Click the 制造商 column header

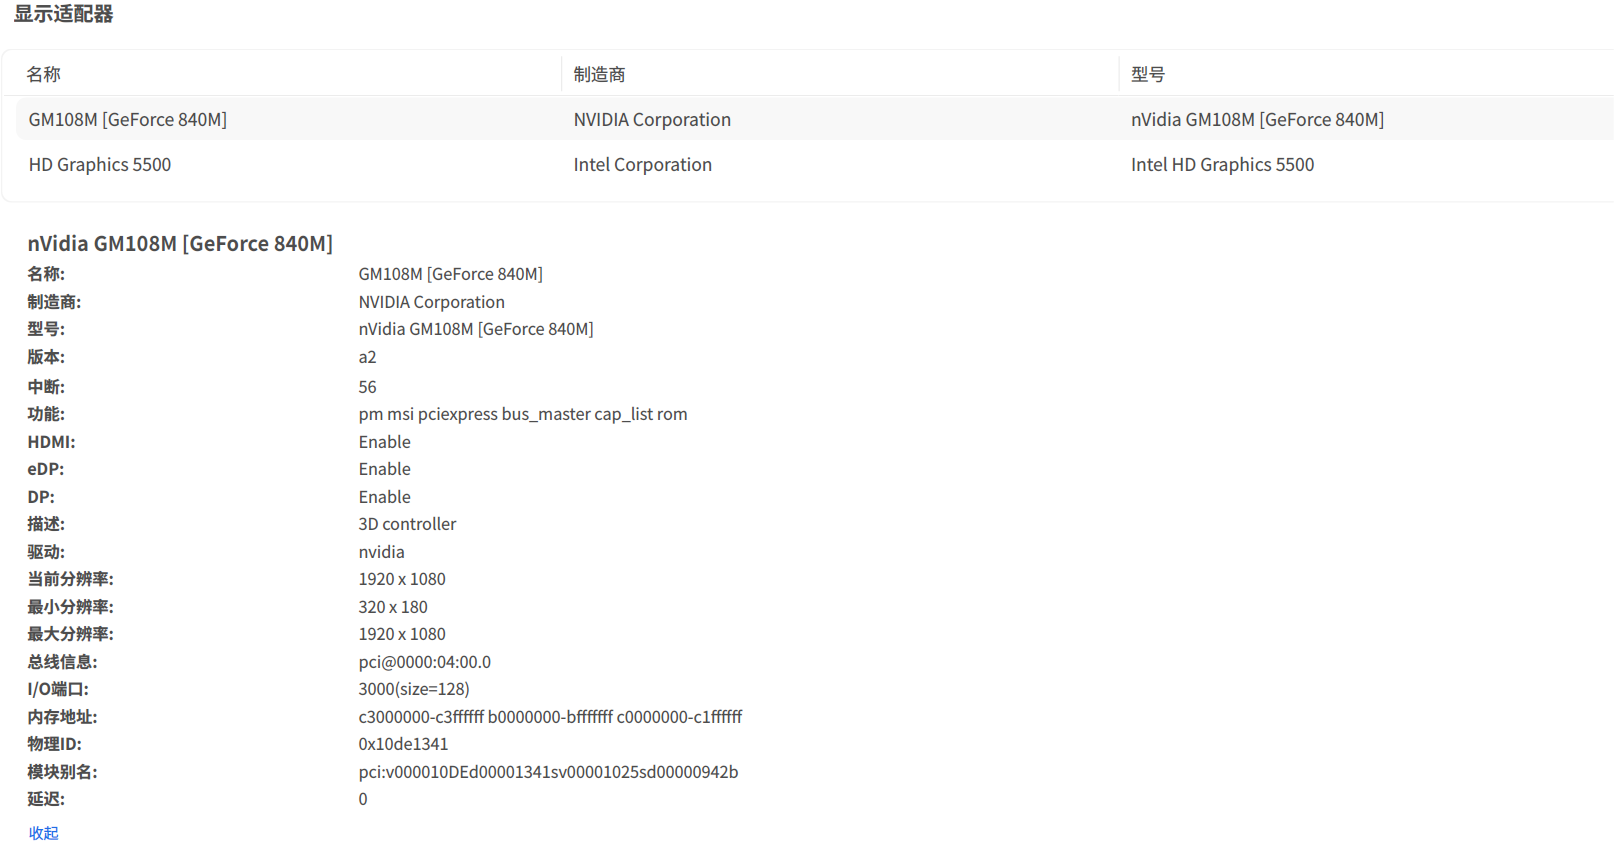[599, 75]
